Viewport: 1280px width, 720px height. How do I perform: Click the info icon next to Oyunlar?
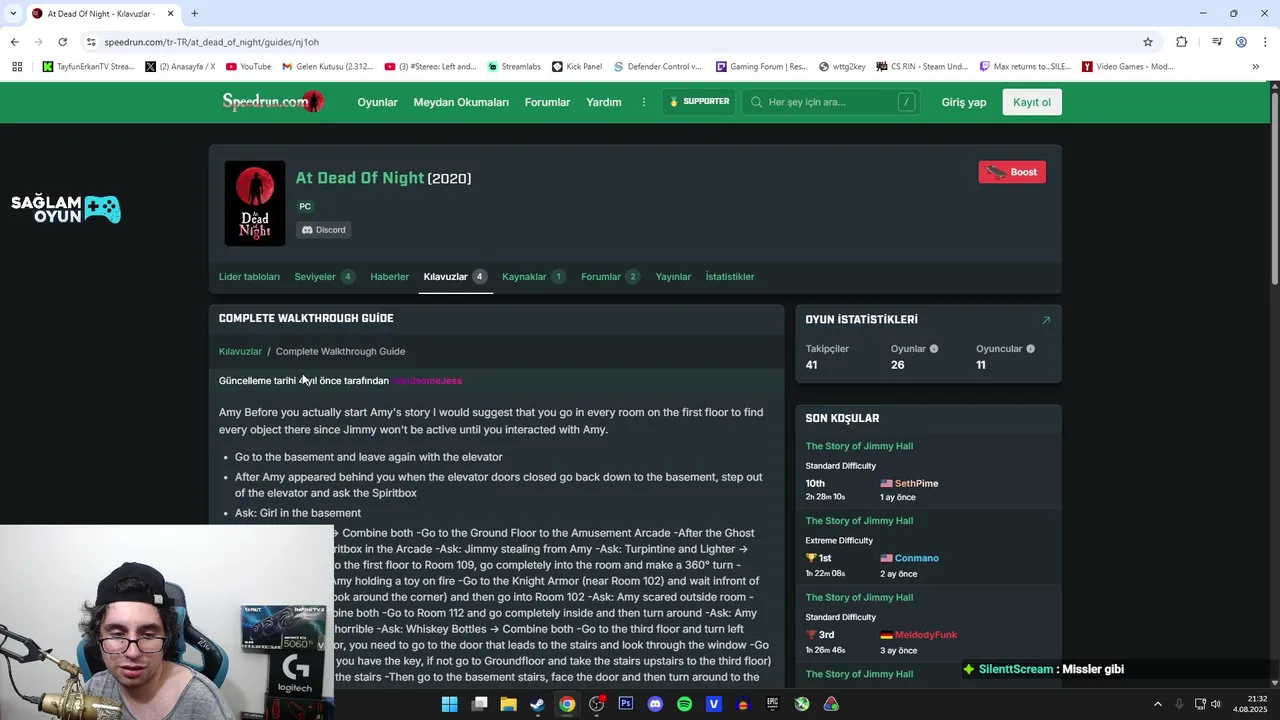pyautogui.click(x=934, y=349)
